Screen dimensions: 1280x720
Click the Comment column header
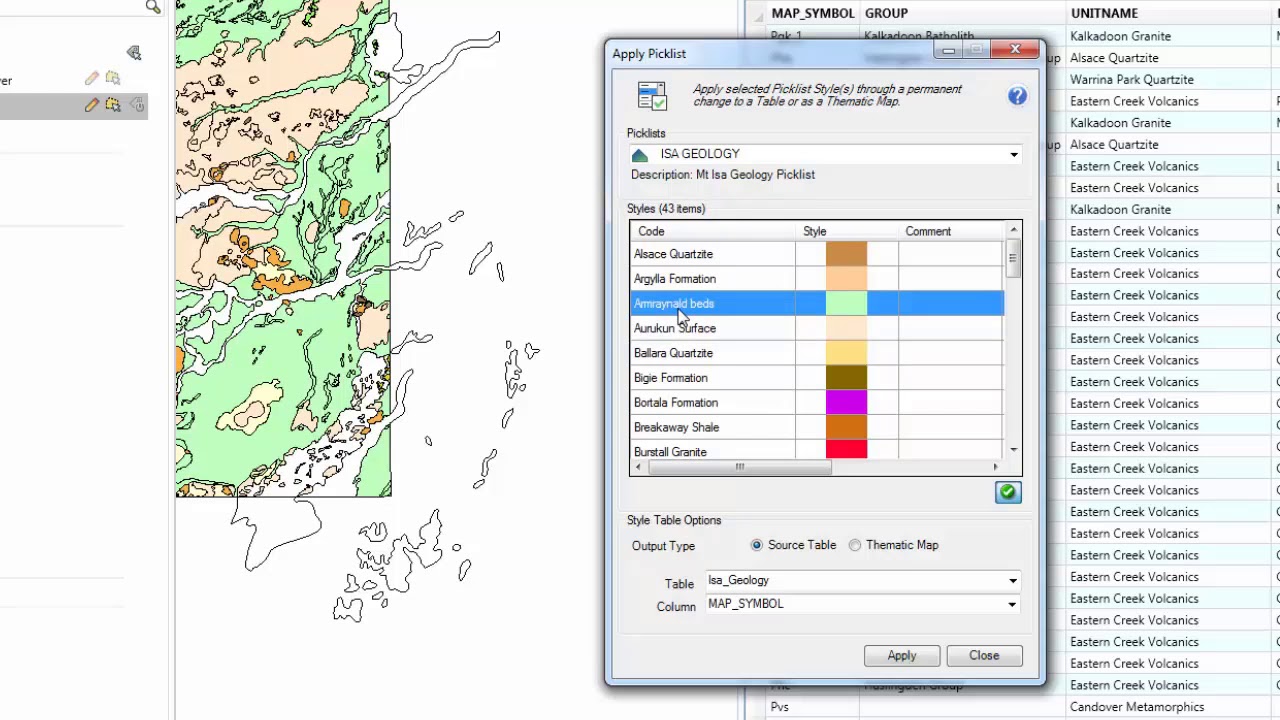click(x=951, y=232)
